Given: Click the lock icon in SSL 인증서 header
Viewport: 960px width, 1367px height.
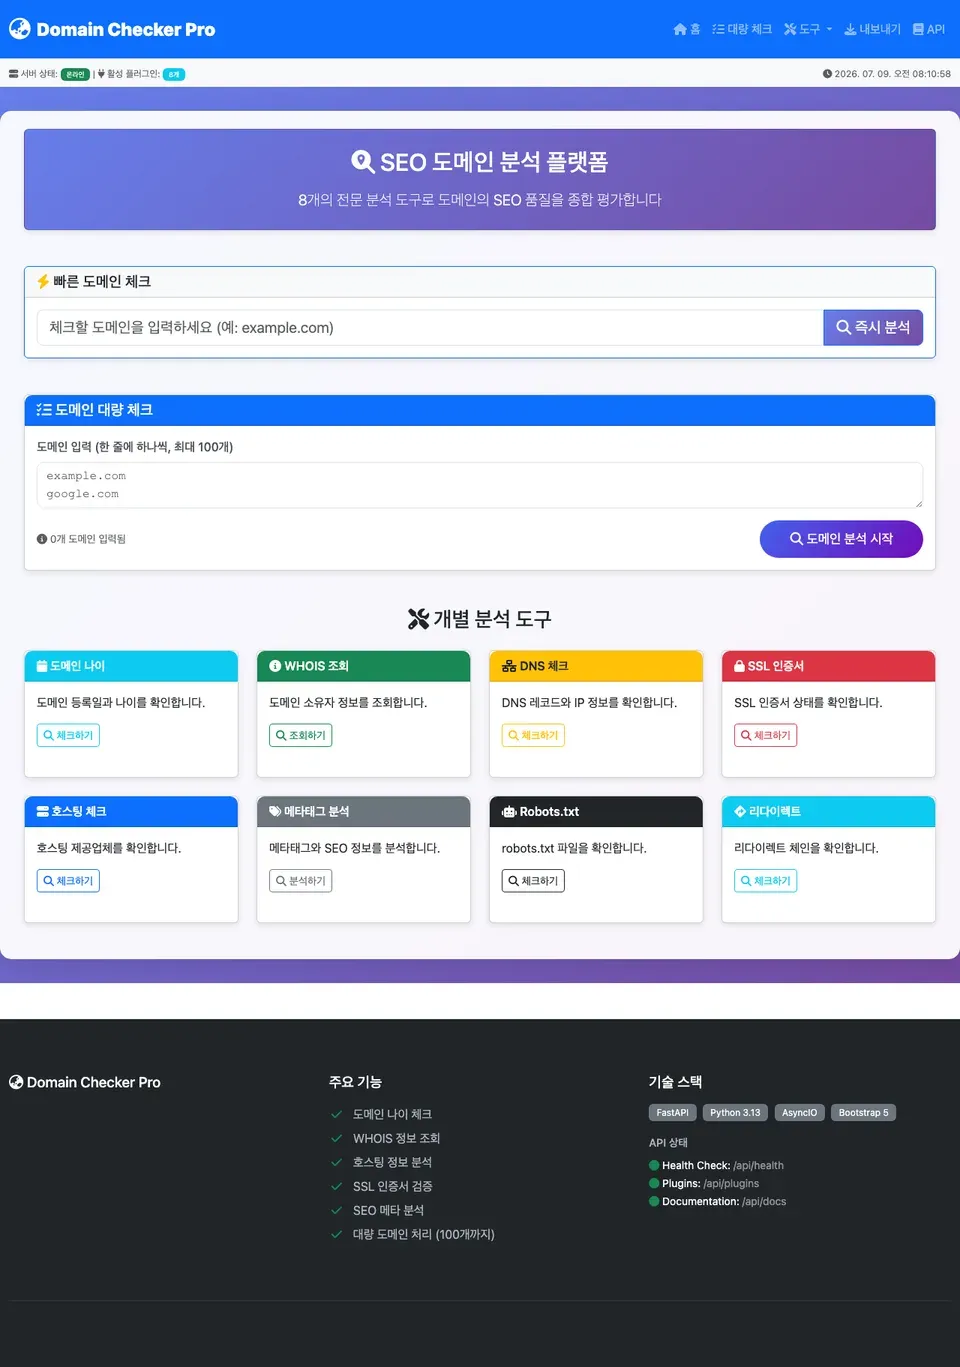Looking at the screenshot, I should point(739,666).
